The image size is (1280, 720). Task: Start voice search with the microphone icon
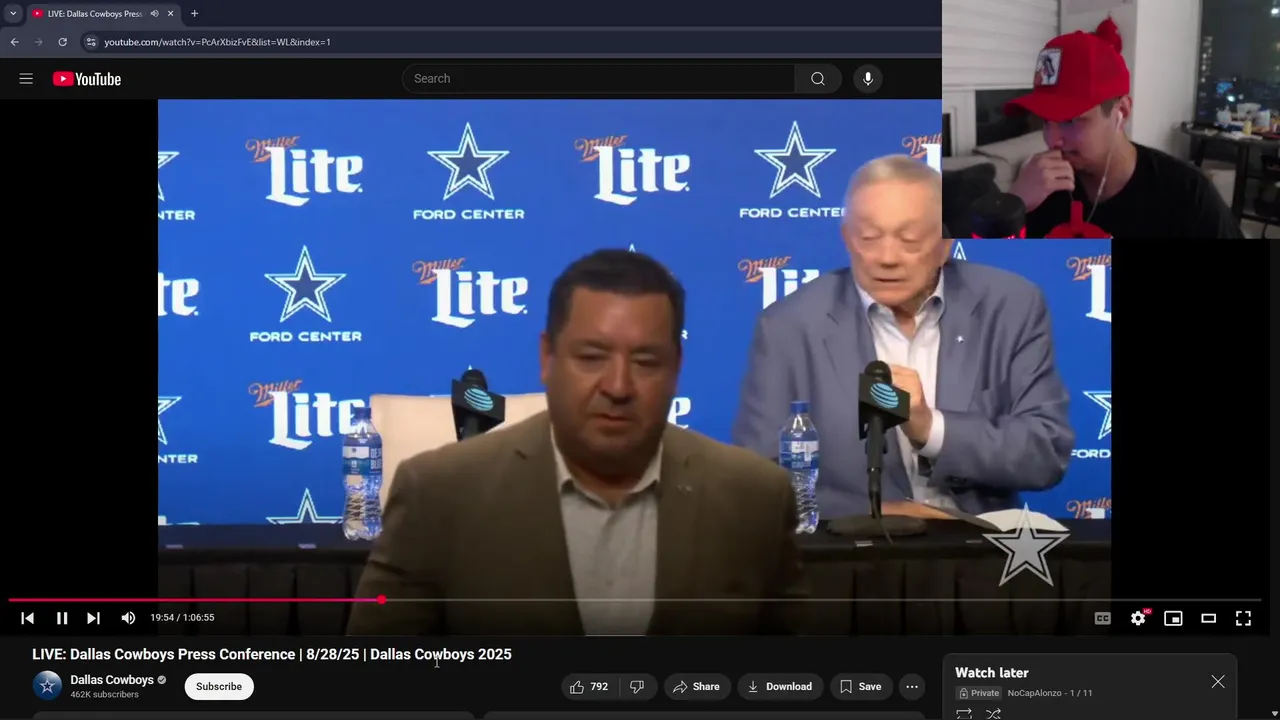867,79
